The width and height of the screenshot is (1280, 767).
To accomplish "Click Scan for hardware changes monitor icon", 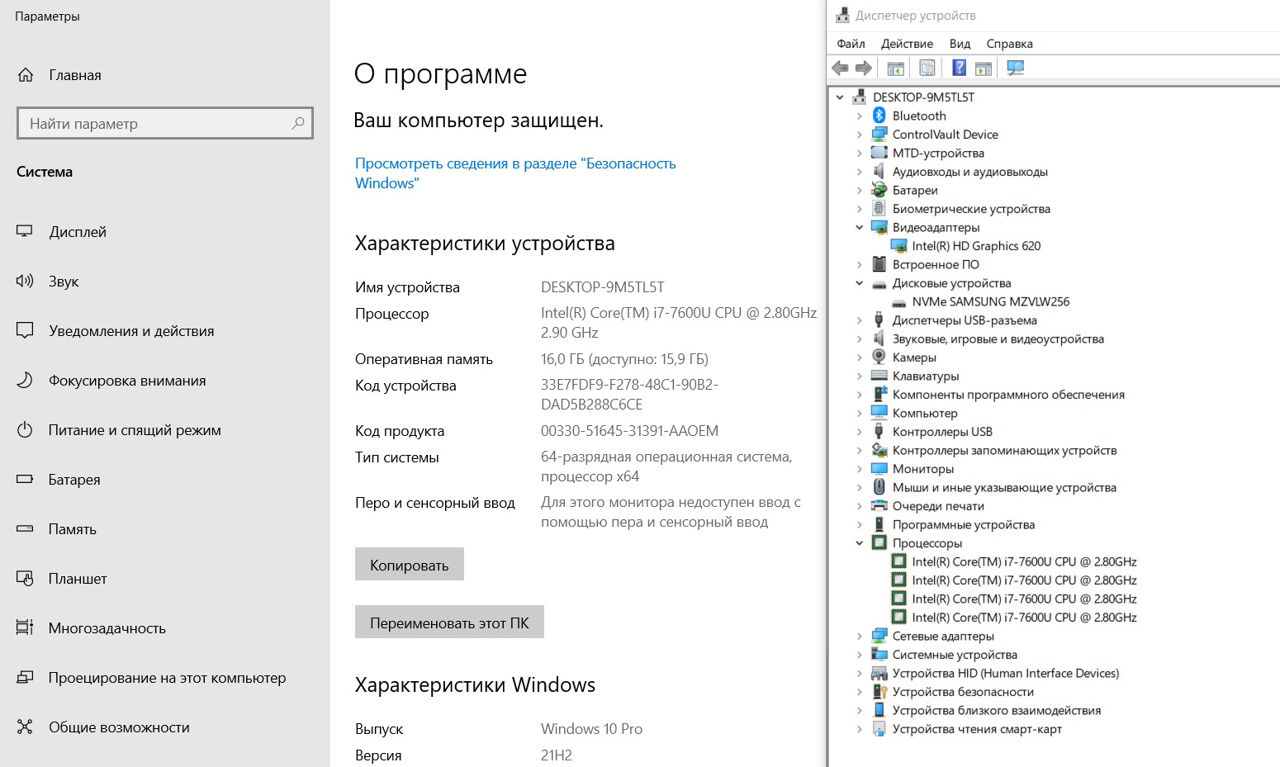I will point(1016,68).
